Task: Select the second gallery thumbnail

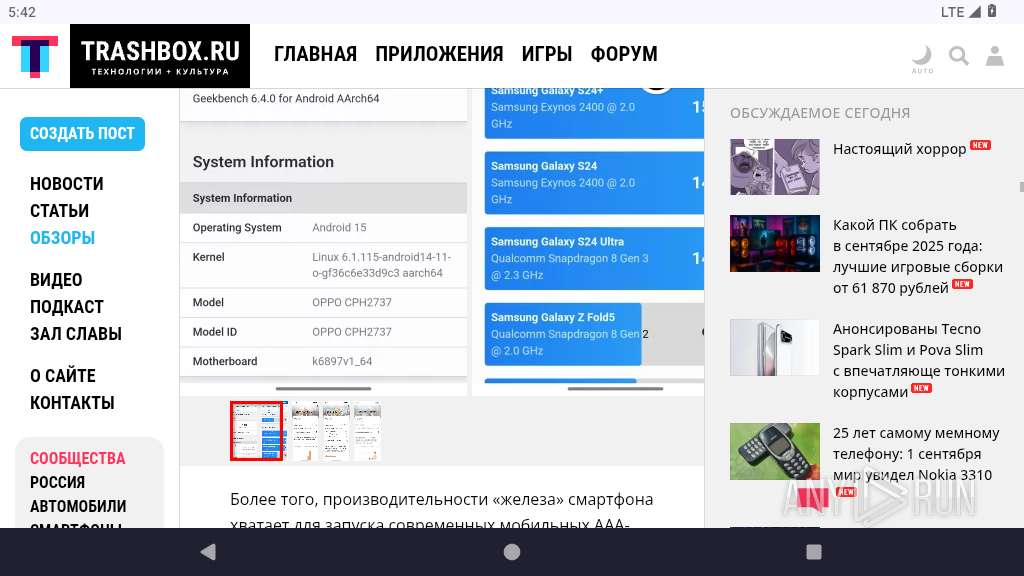Action: pos(304,431)
